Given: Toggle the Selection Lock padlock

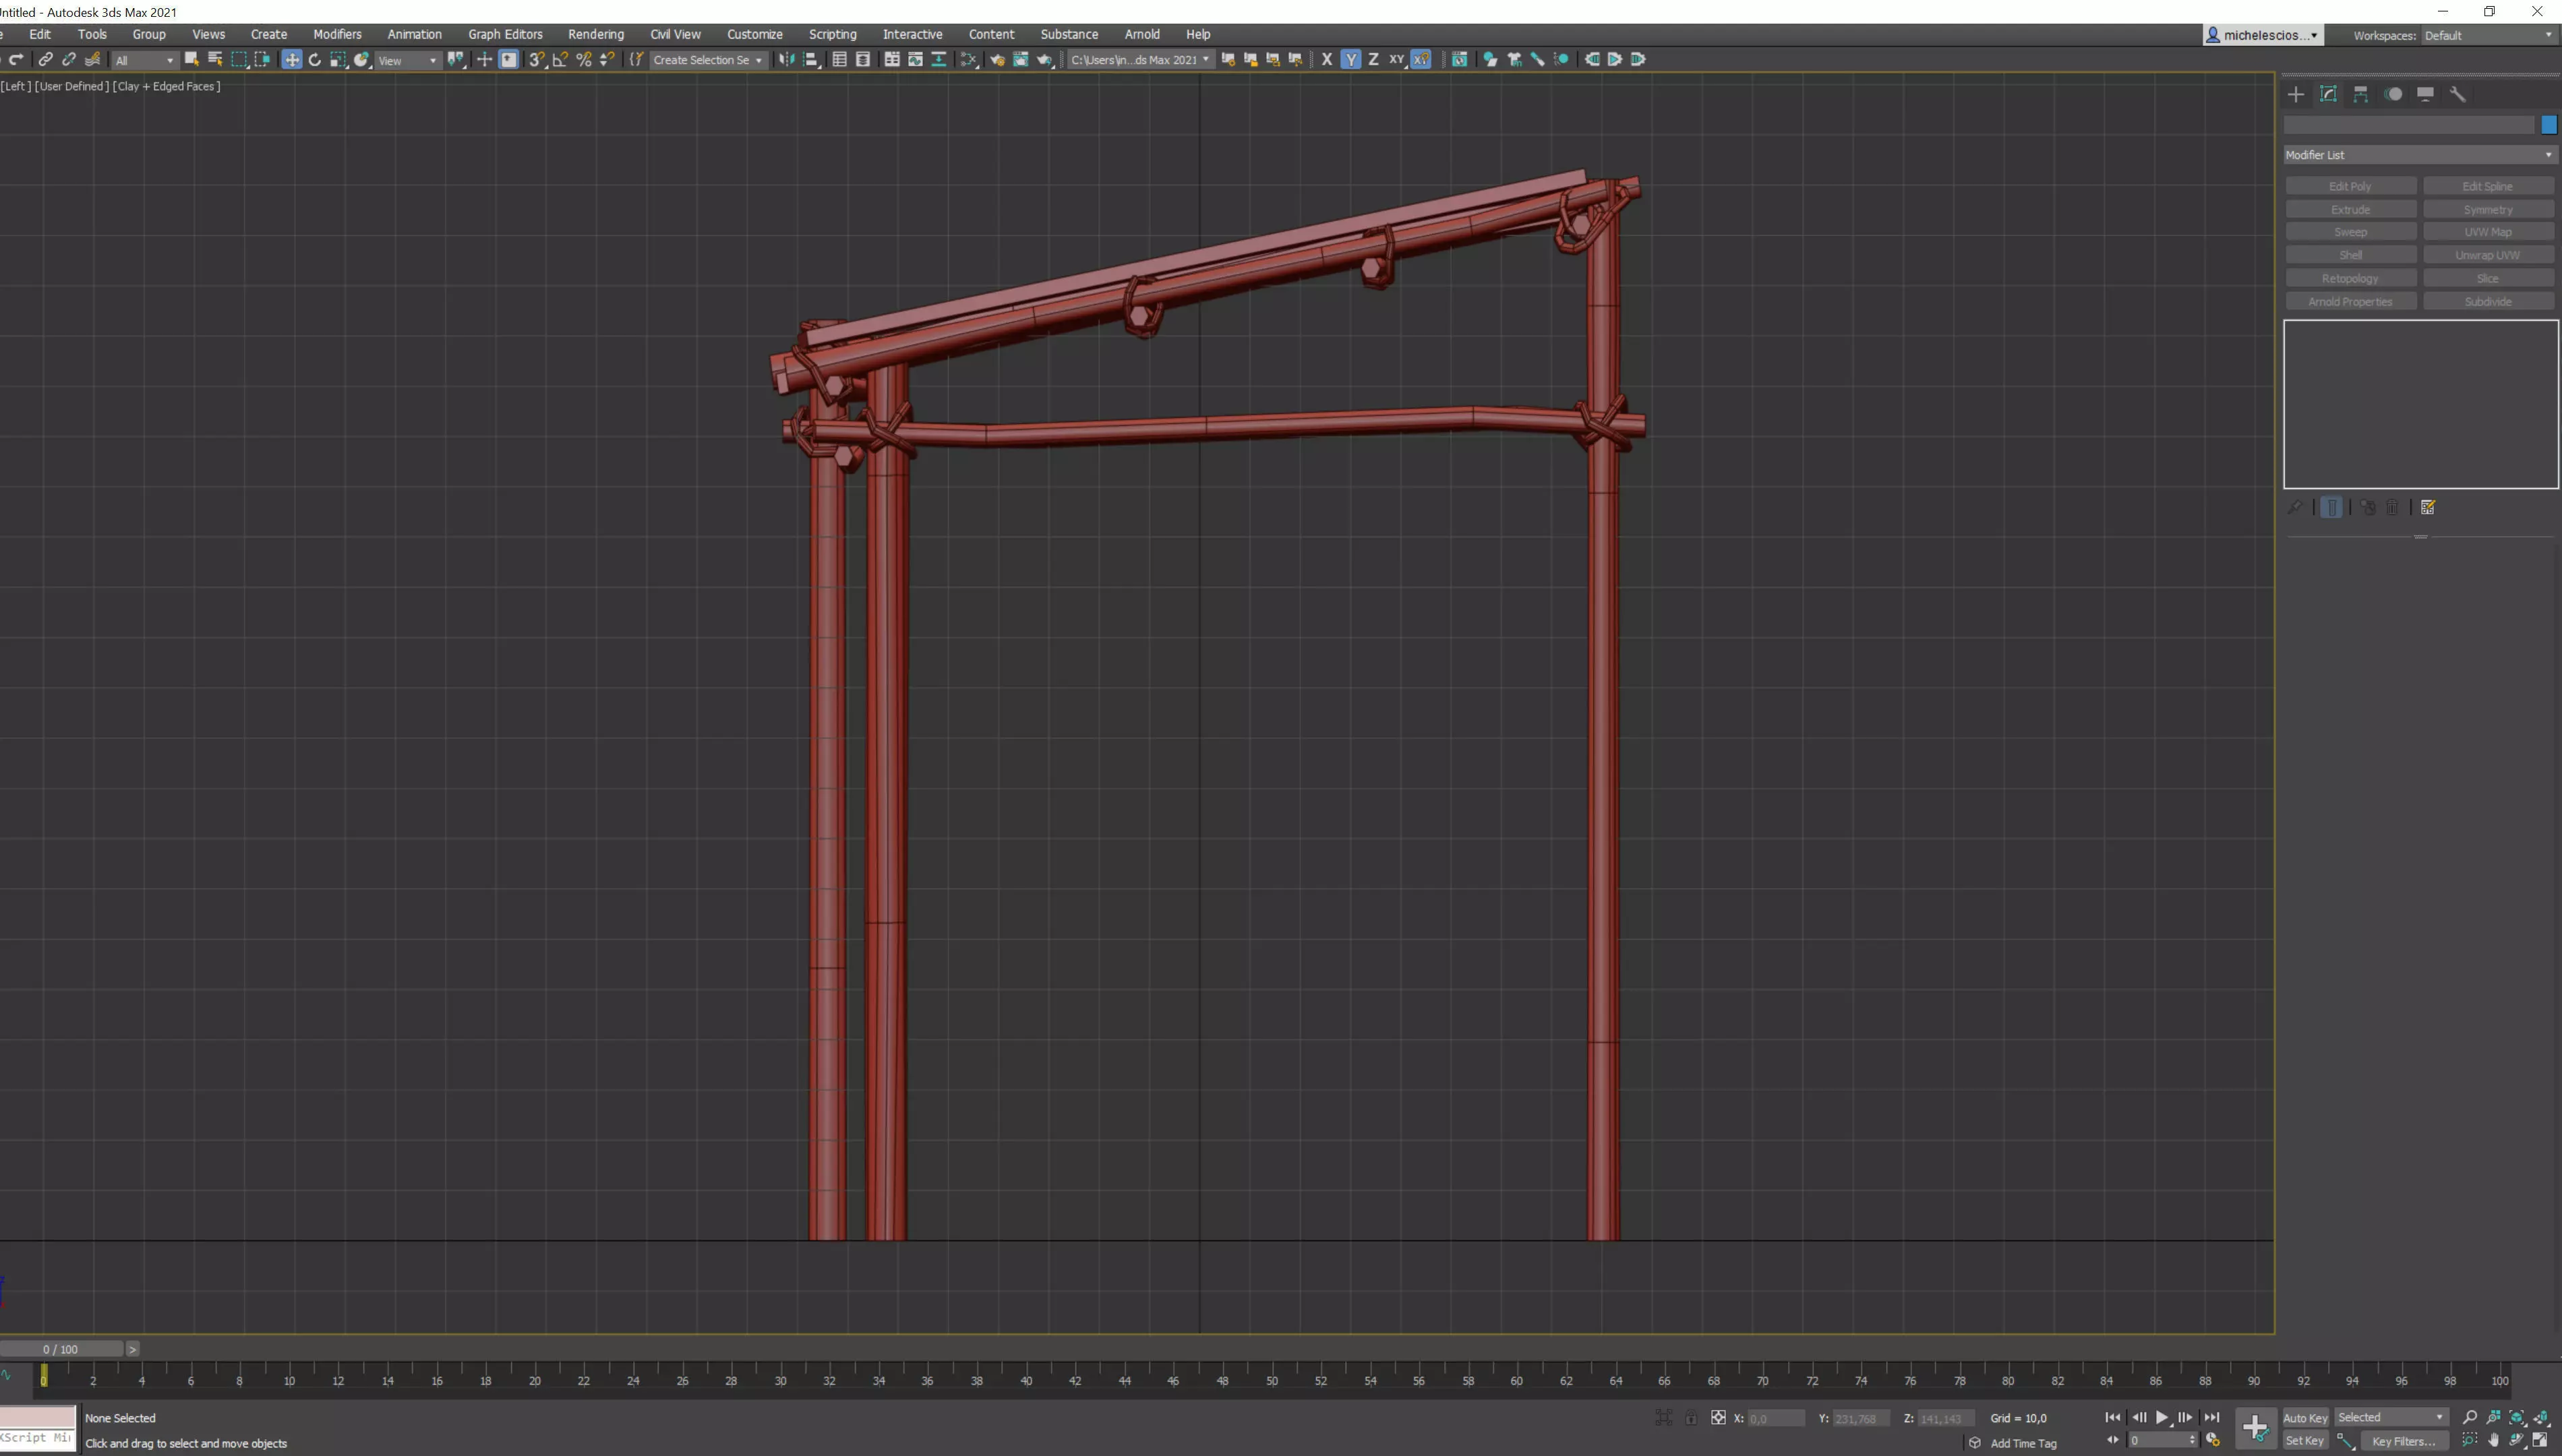Looking at the screenshot, I should pos(1691,1418).
